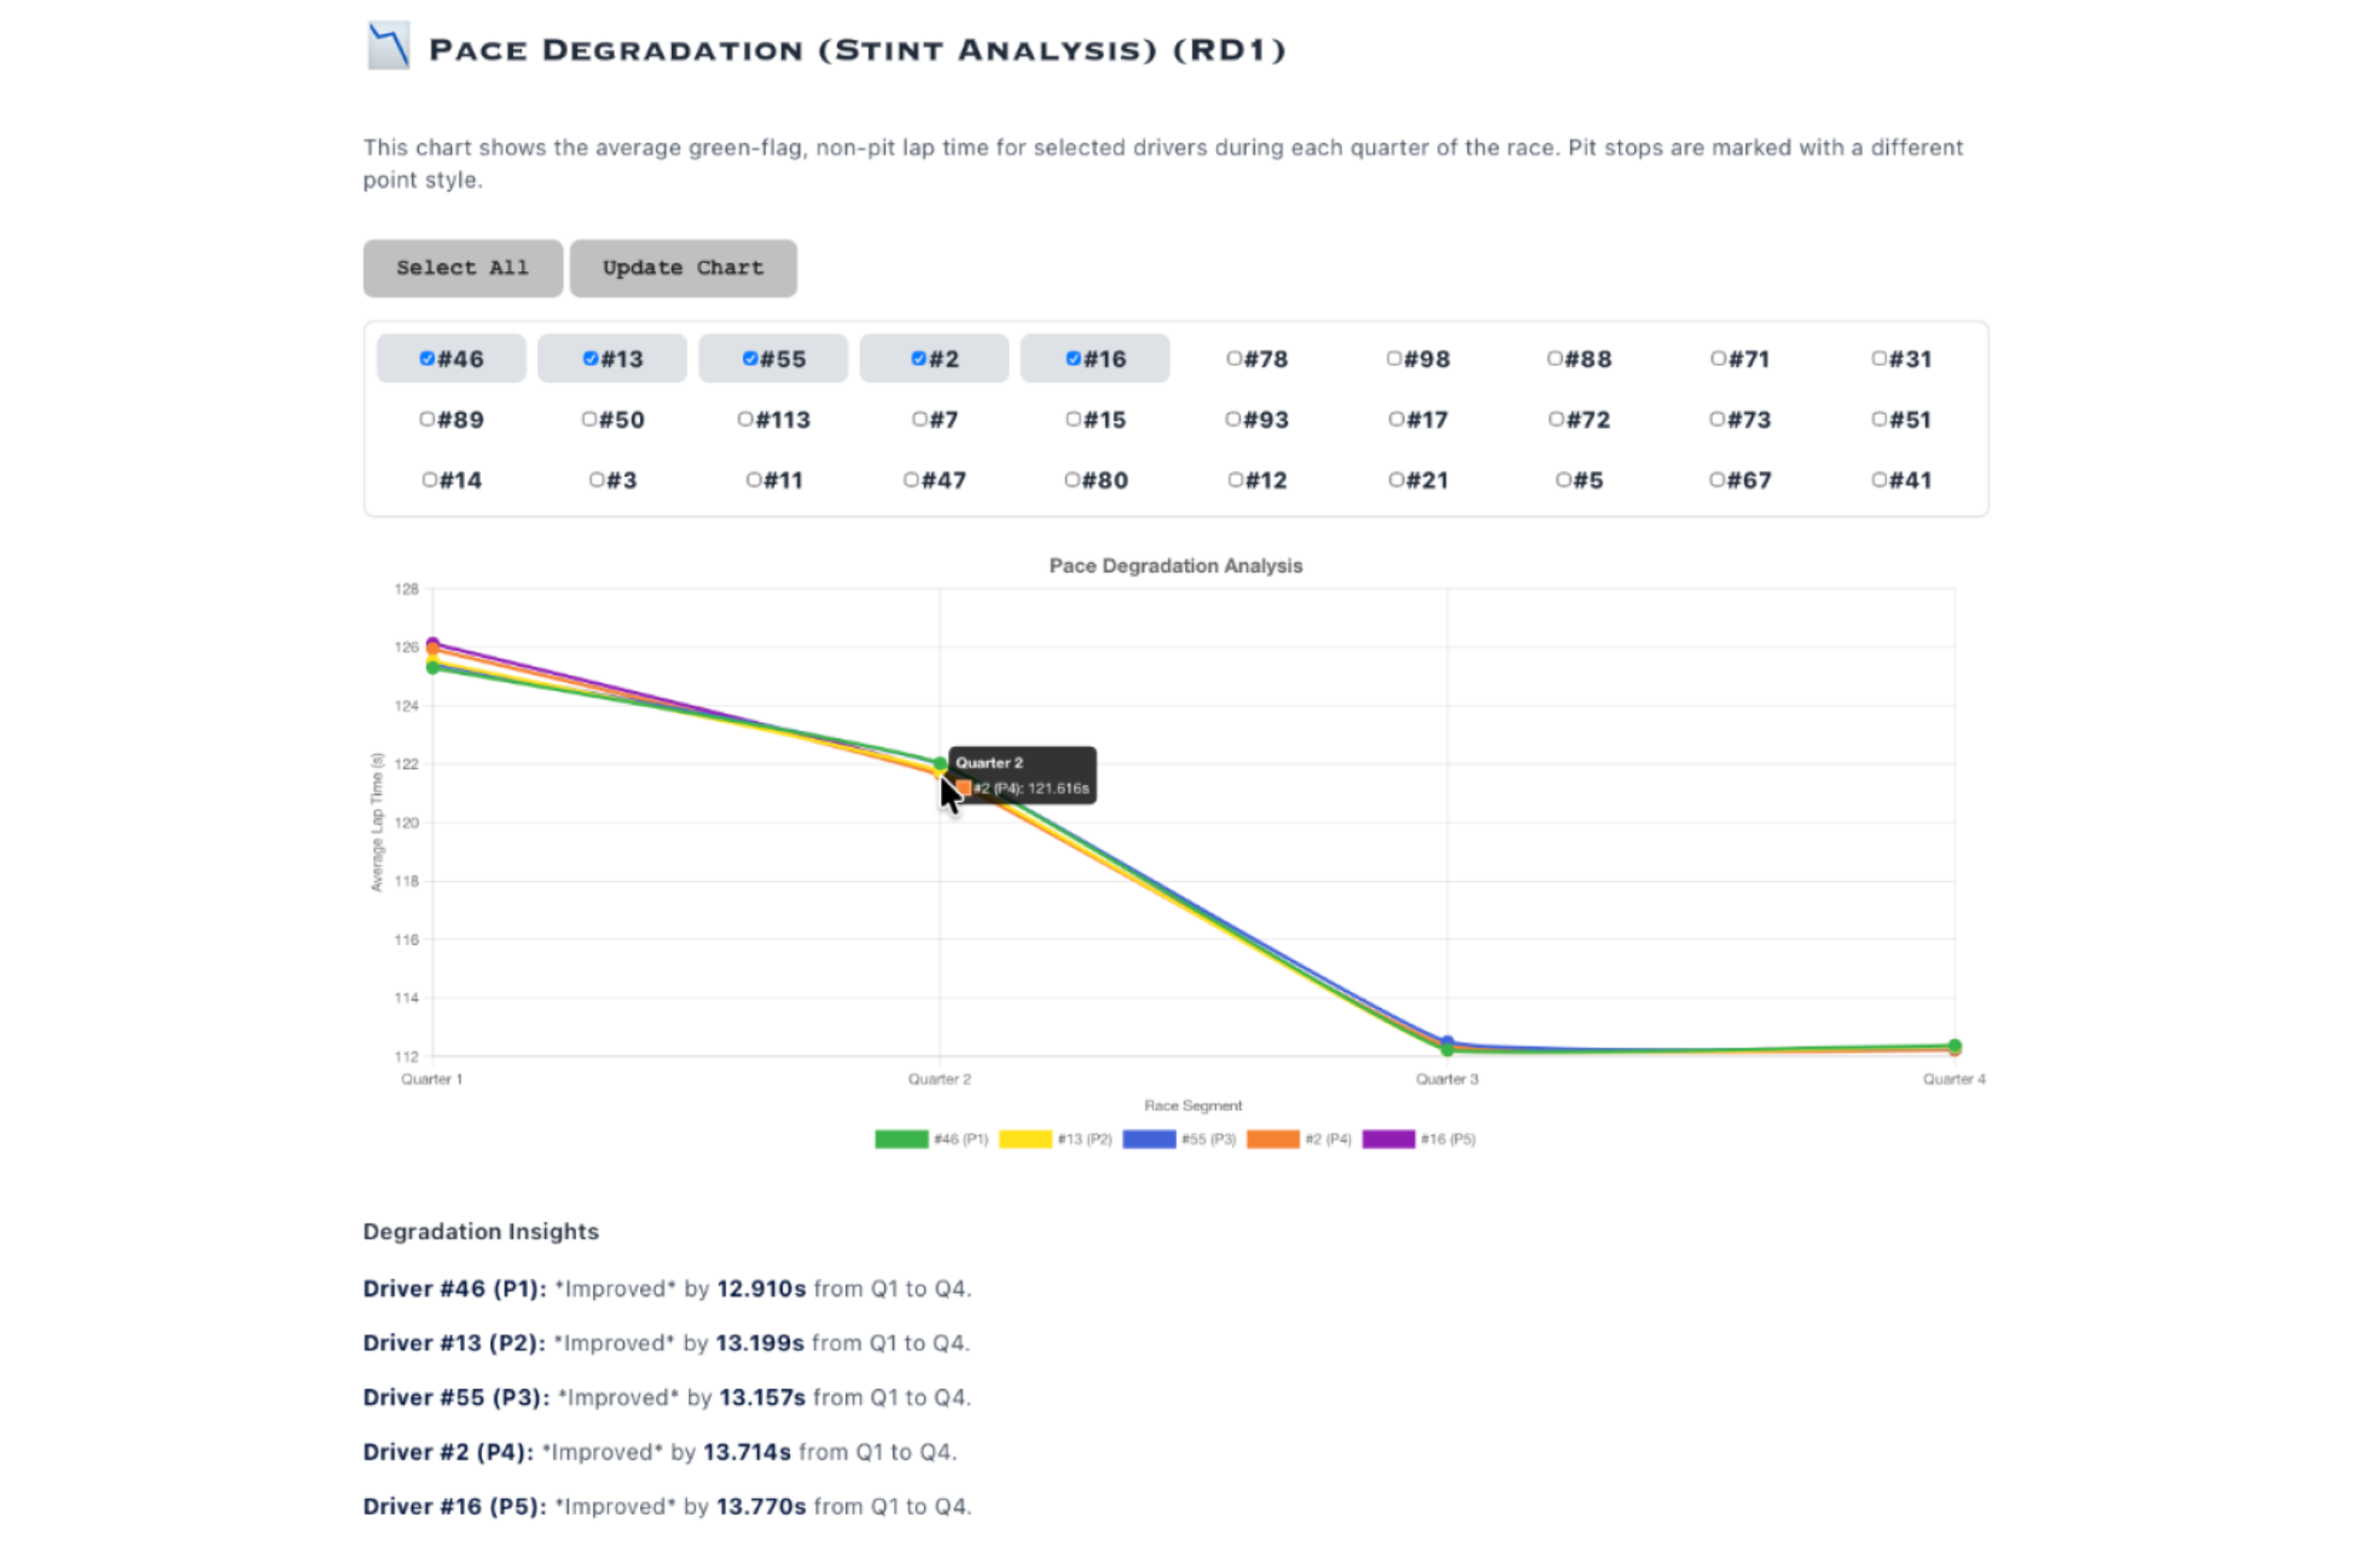Toggle yellow #13 (P2) legend swatch

(1025, 1139)
